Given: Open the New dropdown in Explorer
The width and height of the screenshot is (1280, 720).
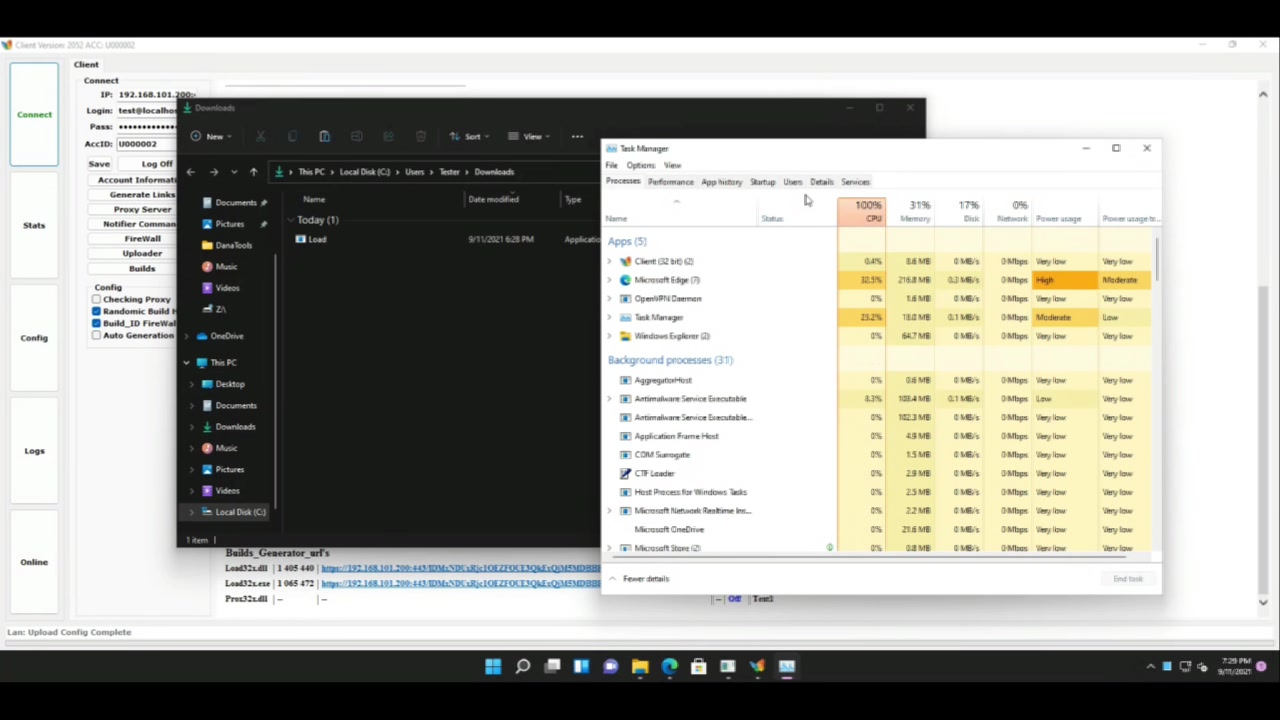Looking at the screenshot, I should tap(211, 136).
